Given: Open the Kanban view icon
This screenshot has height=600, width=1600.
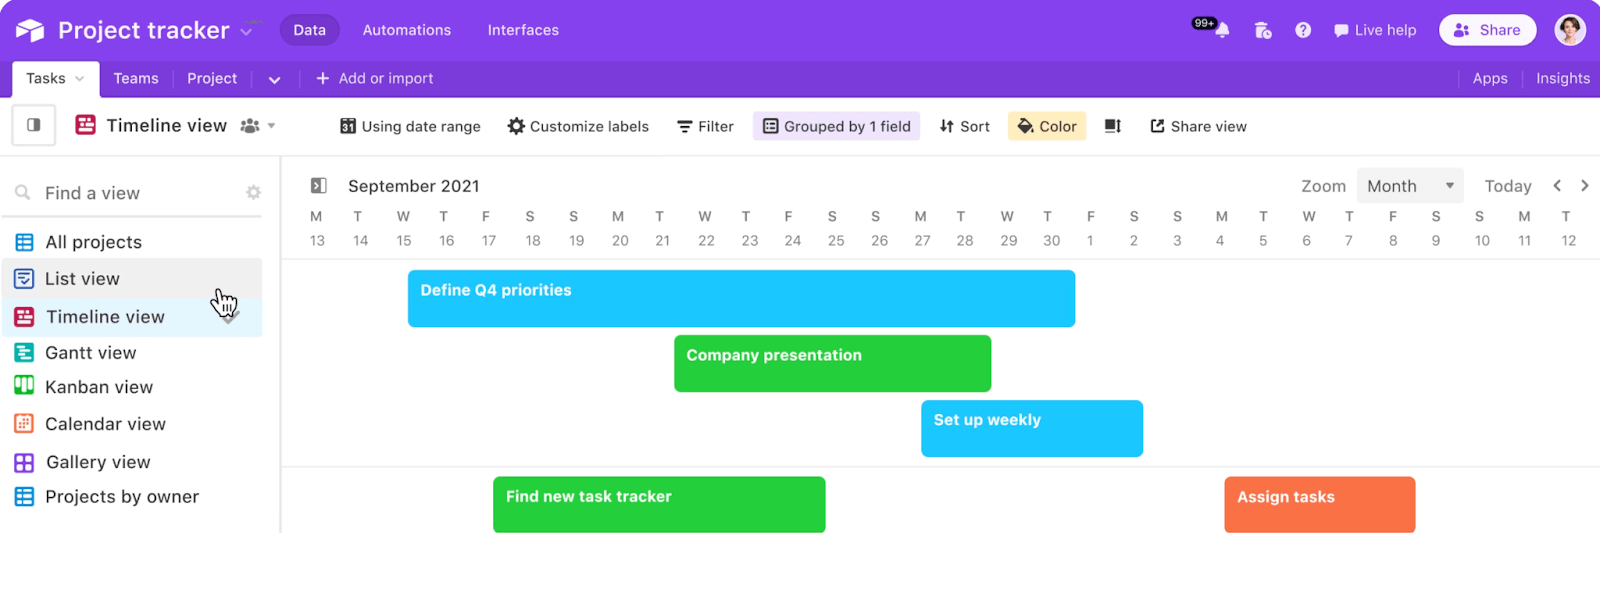Looking at the screenshot, I should (23, 386).
